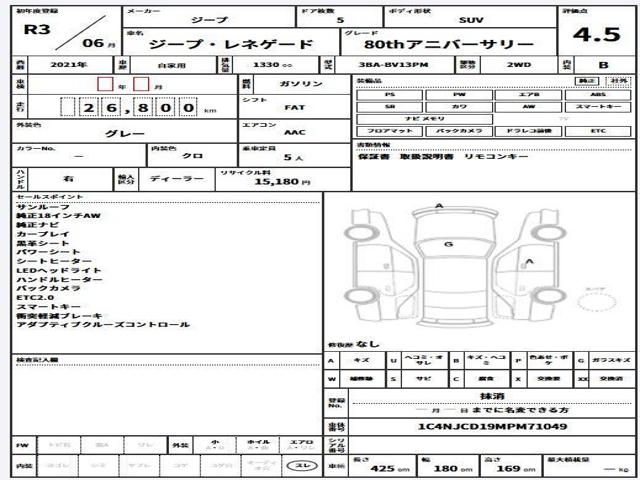This screenshot has width=640, height=480.
Task: Click the PW equipment box
Action: click(x=459, y=95)
